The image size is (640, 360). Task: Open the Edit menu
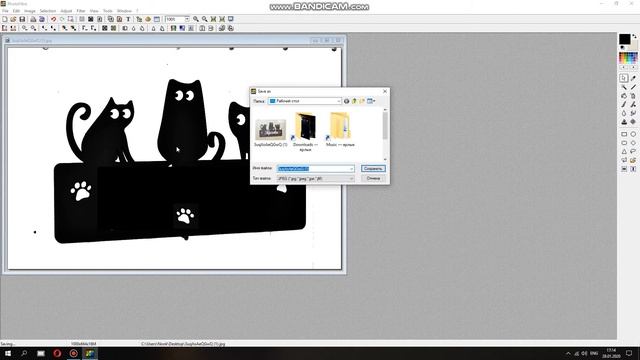16,11
